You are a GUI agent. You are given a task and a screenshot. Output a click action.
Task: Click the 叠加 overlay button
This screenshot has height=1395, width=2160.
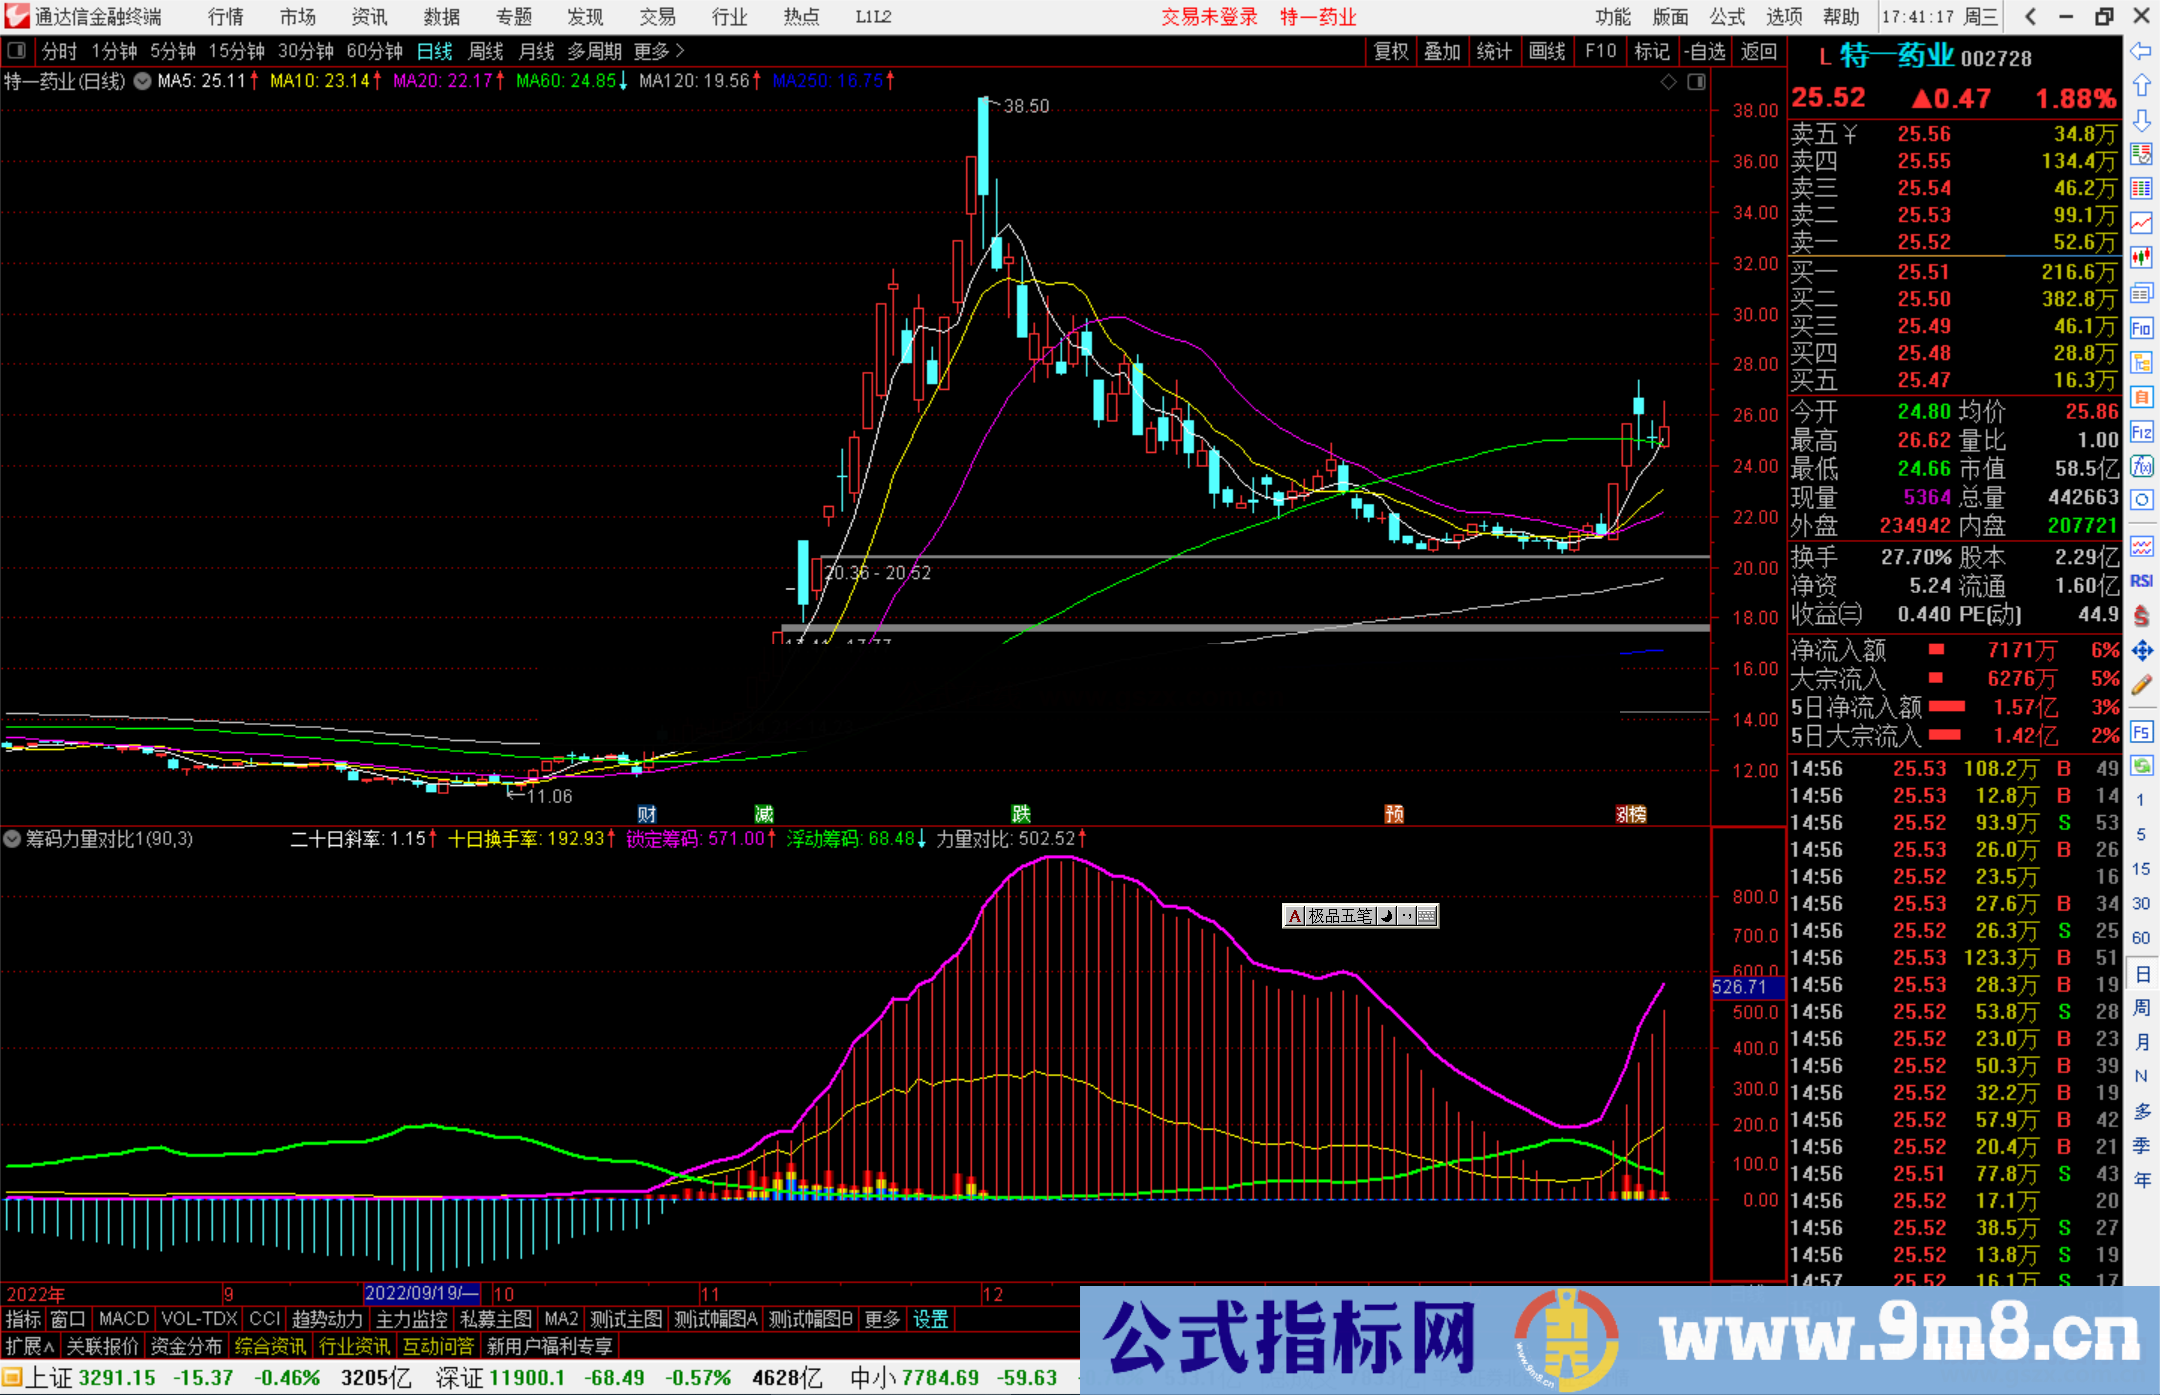pos(1442,51)
